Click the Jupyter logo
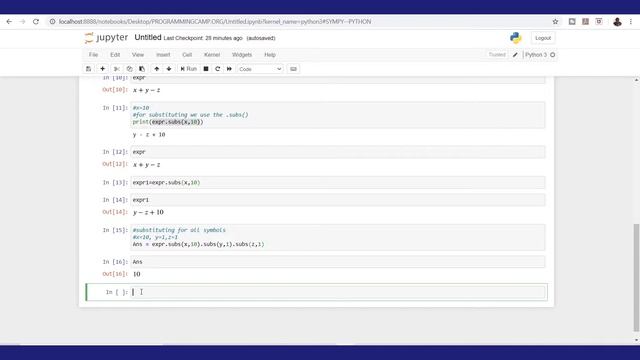Viewport: 640px width, 360px height. click(106, 38)
